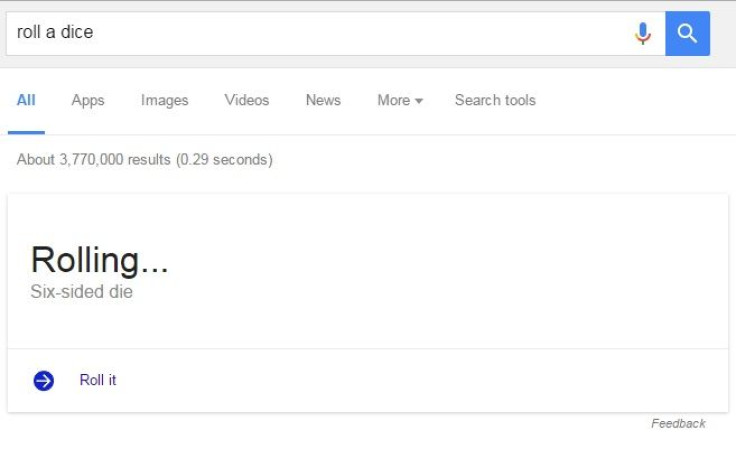Click the results count text
Image resolution: width=736 pixels, height=449 pixels.
click(x=145, y=160)
